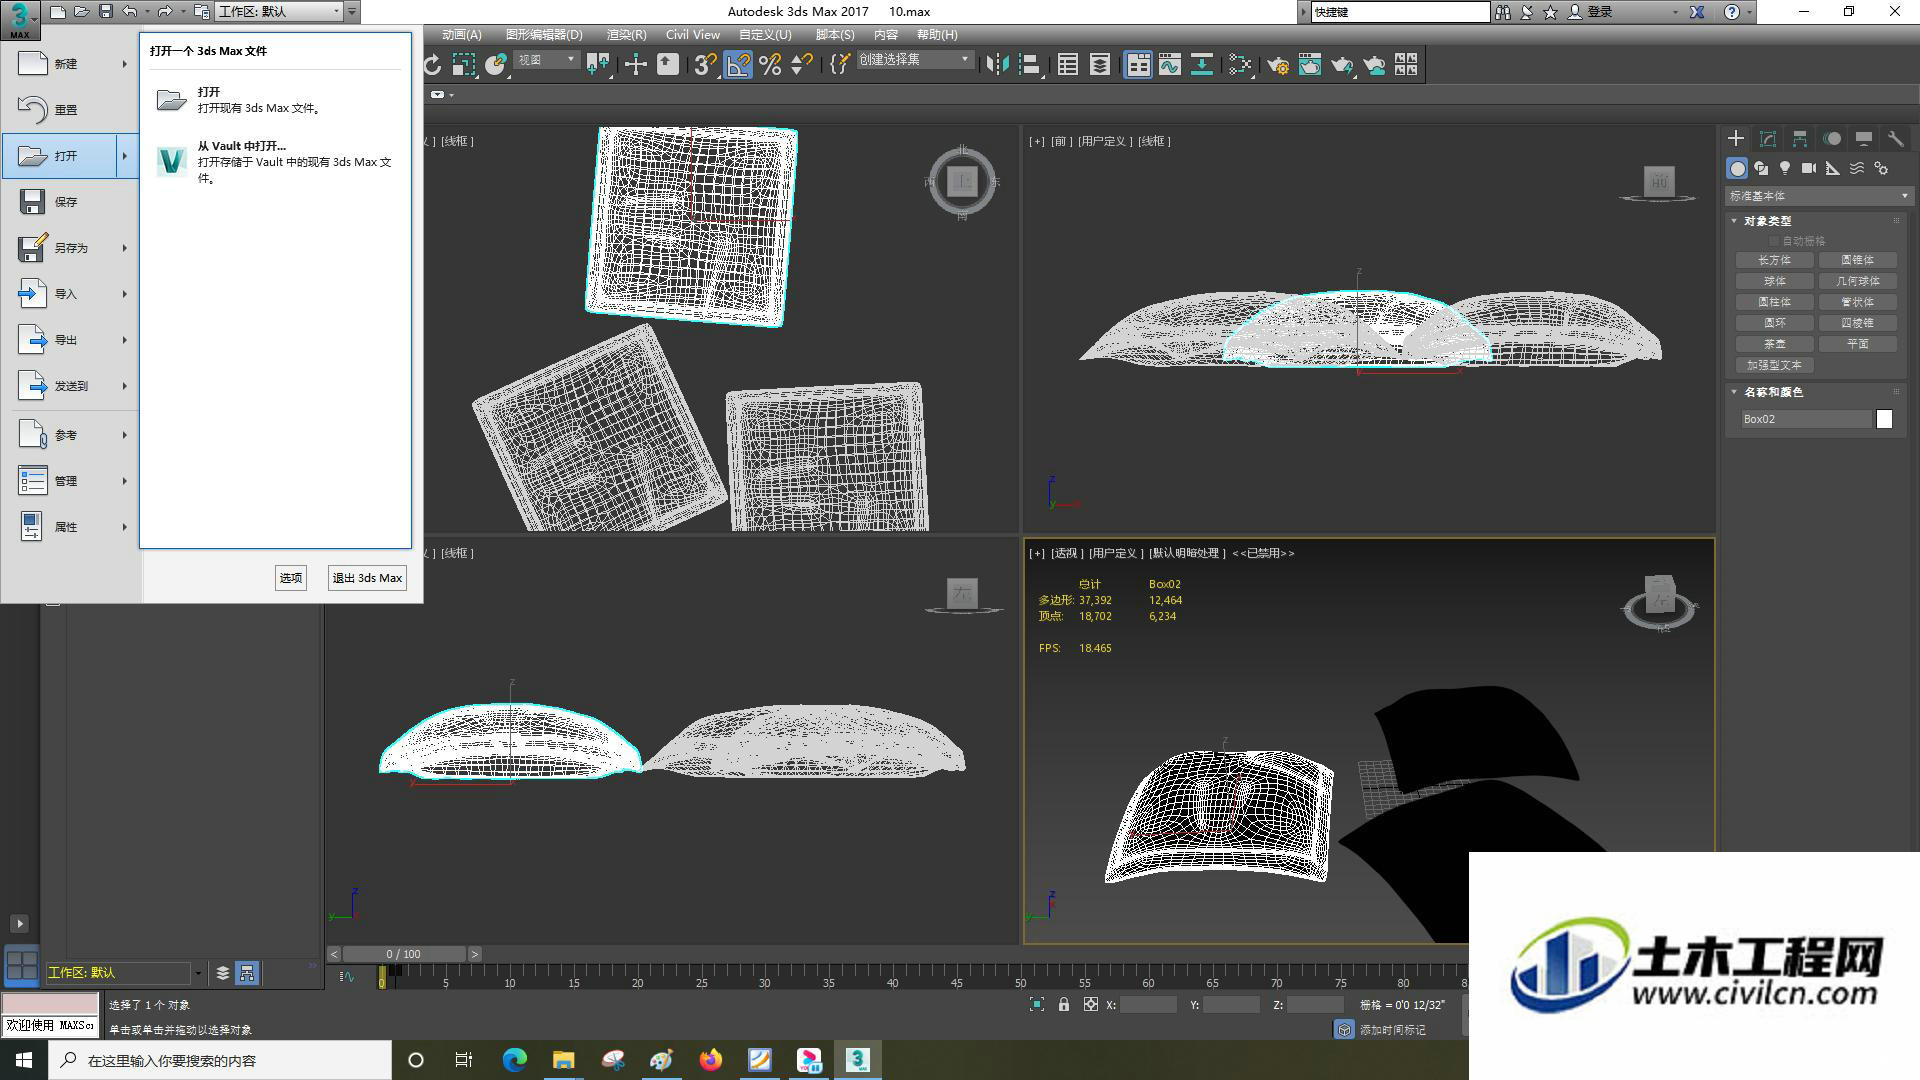Click the time slider 0 / 100
Image resolution: width=1920 pixels, height=1080 pixels.
[x=404, y=954]
